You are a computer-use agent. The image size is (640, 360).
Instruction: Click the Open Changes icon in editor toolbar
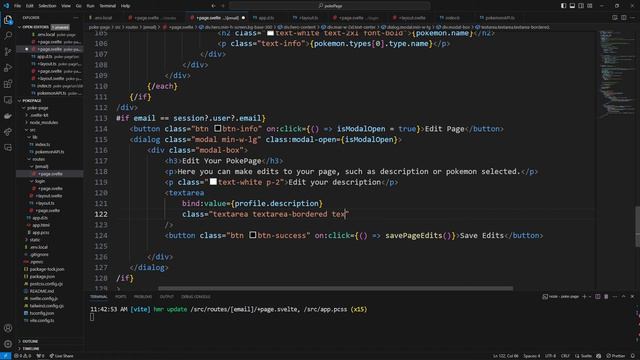pyautogui.click(x=615, y=18)
